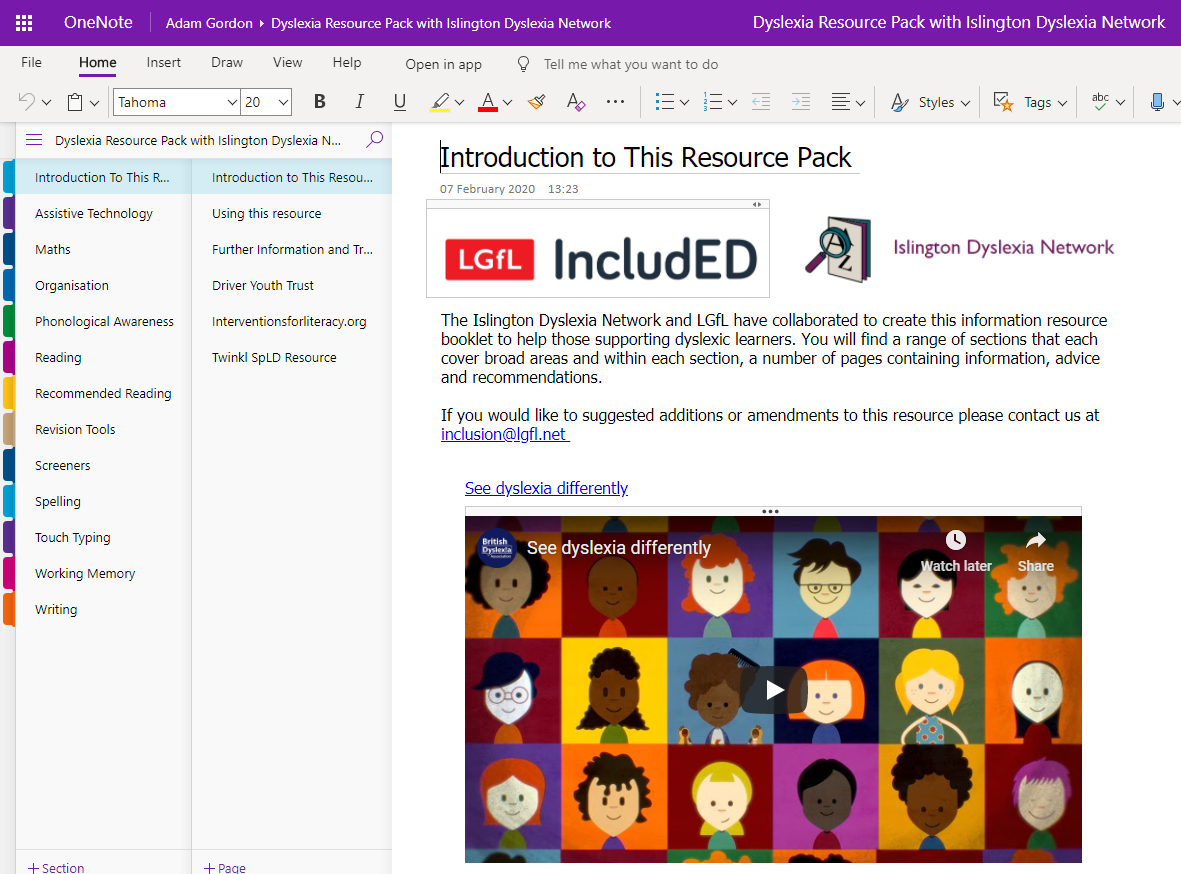Open the Using this resource page

click(292, 213)
